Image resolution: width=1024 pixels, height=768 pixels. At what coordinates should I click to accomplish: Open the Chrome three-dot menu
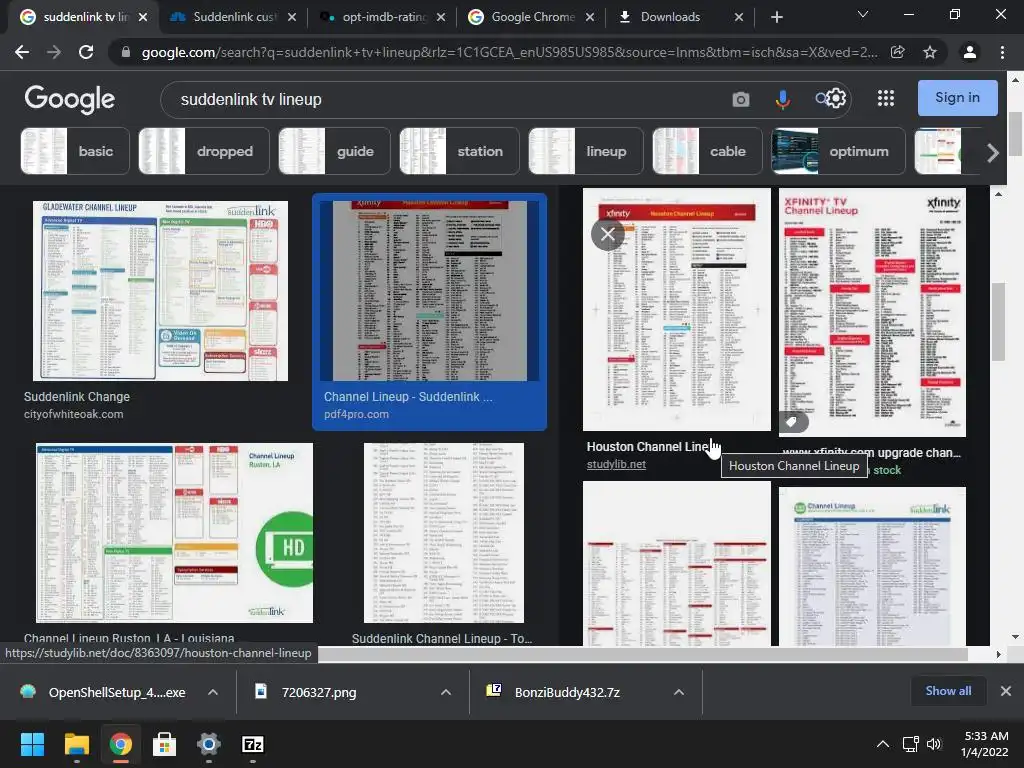coord(1002,52)
